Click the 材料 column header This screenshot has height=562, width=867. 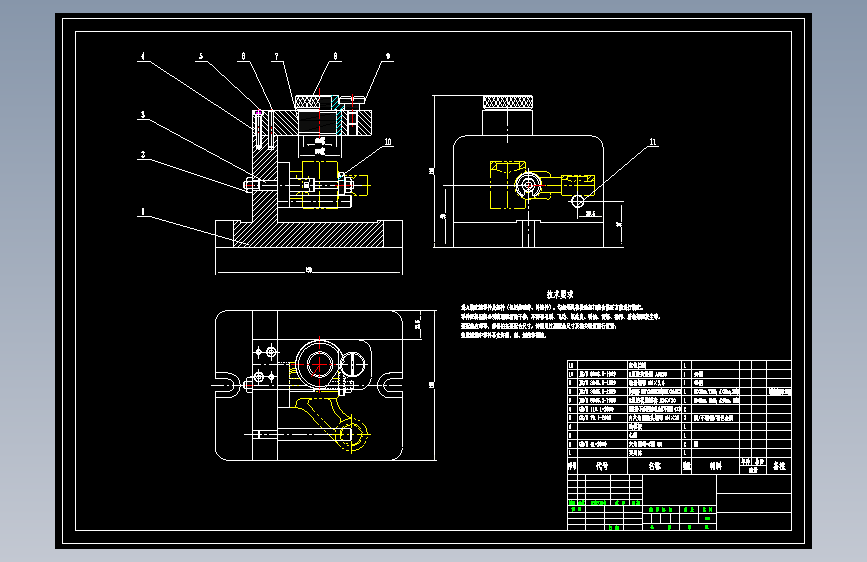tap(715, 466)
